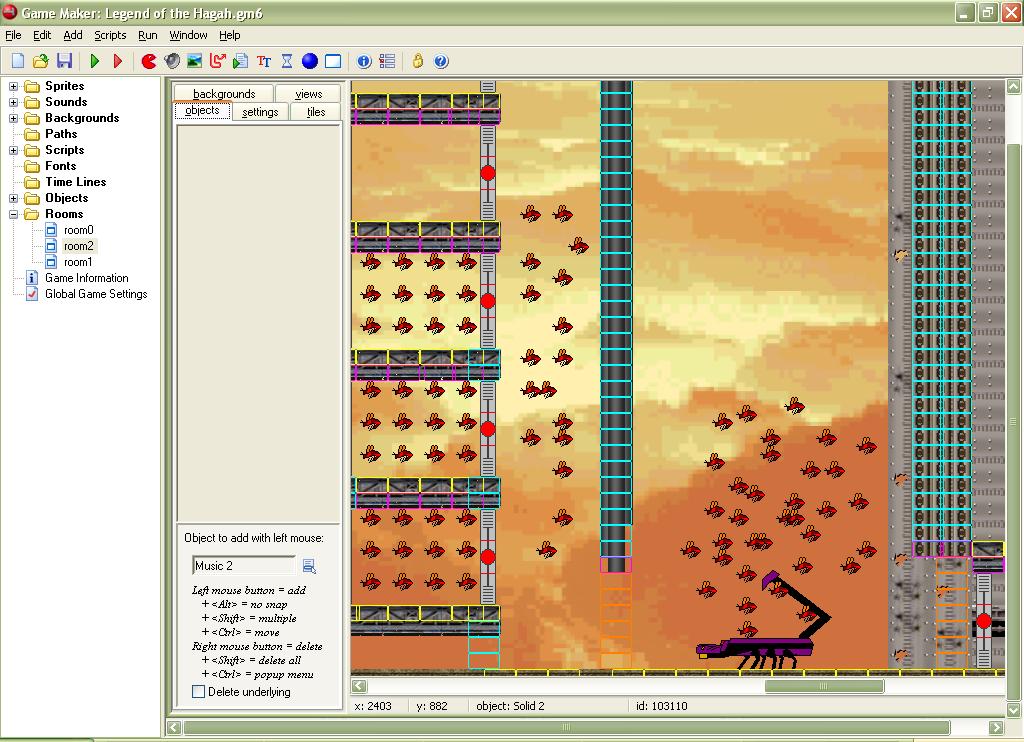Open help via the question mark icon

click(x=441, y=61)
